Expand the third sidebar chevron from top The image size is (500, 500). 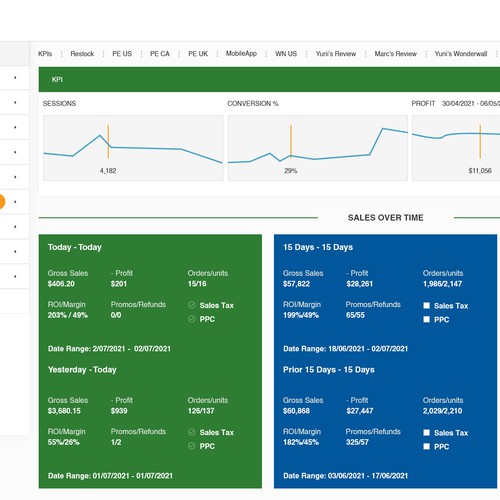(x=15, y=127)
